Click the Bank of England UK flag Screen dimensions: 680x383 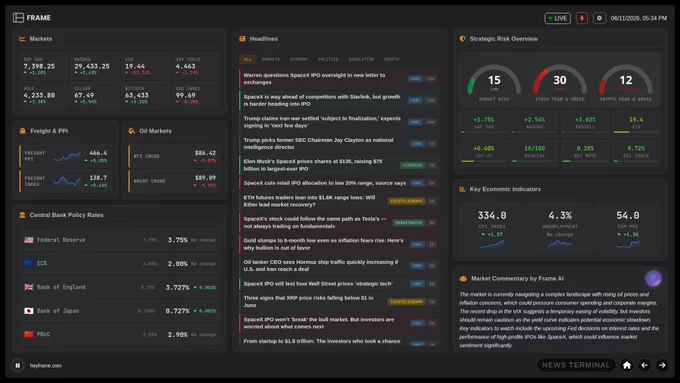click(29, 287)
